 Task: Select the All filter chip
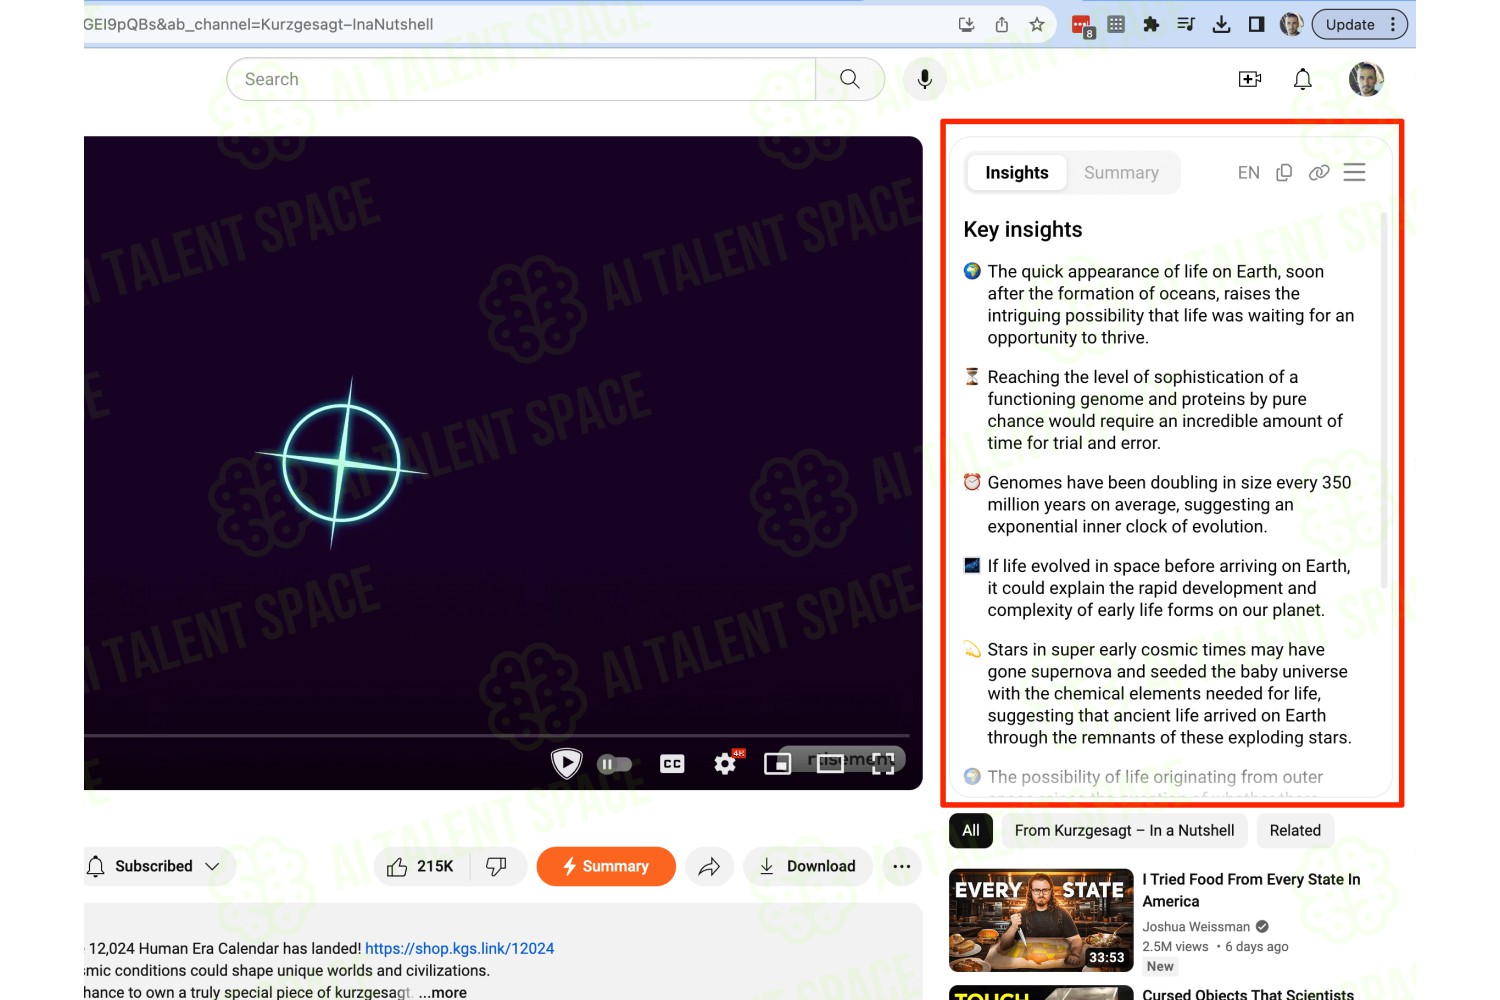971,830
